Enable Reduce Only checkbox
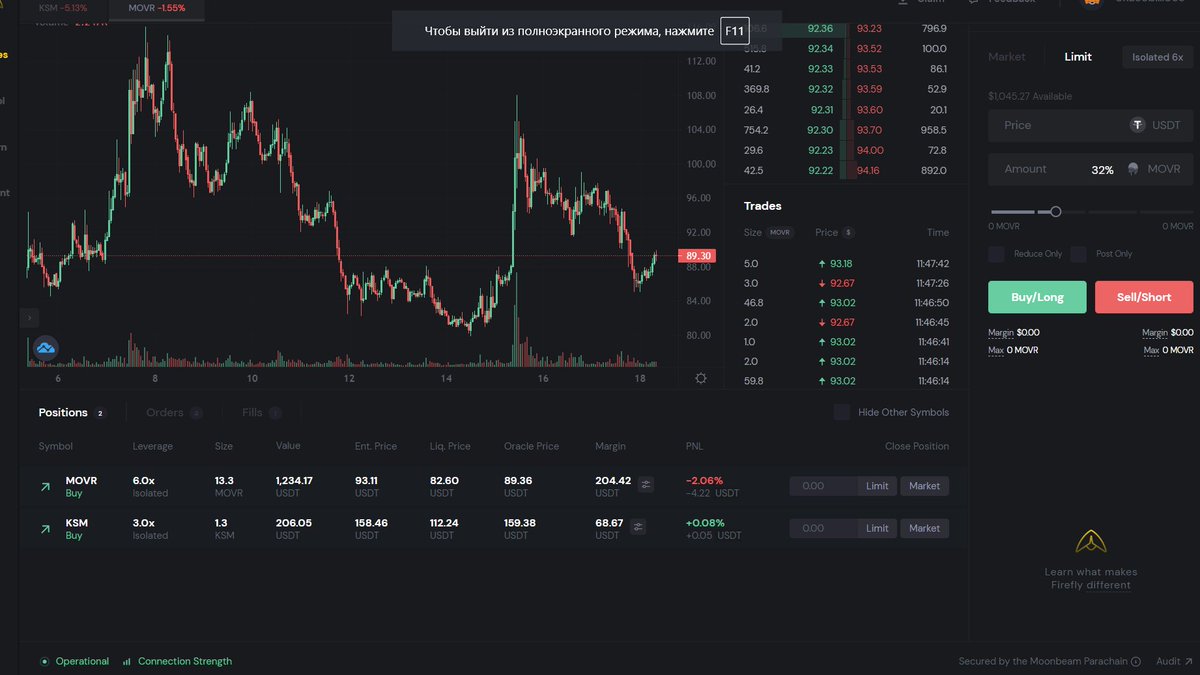This screenshot has height=675, width=1200. tap(996, 254)
